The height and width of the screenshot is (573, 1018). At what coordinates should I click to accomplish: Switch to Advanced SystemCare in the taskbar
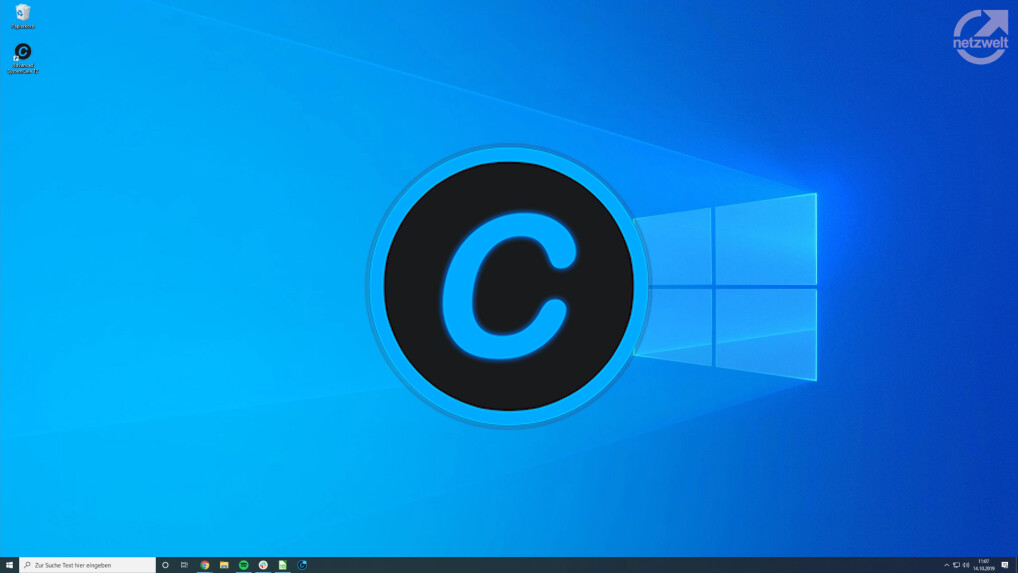click(x=302, y=565)
